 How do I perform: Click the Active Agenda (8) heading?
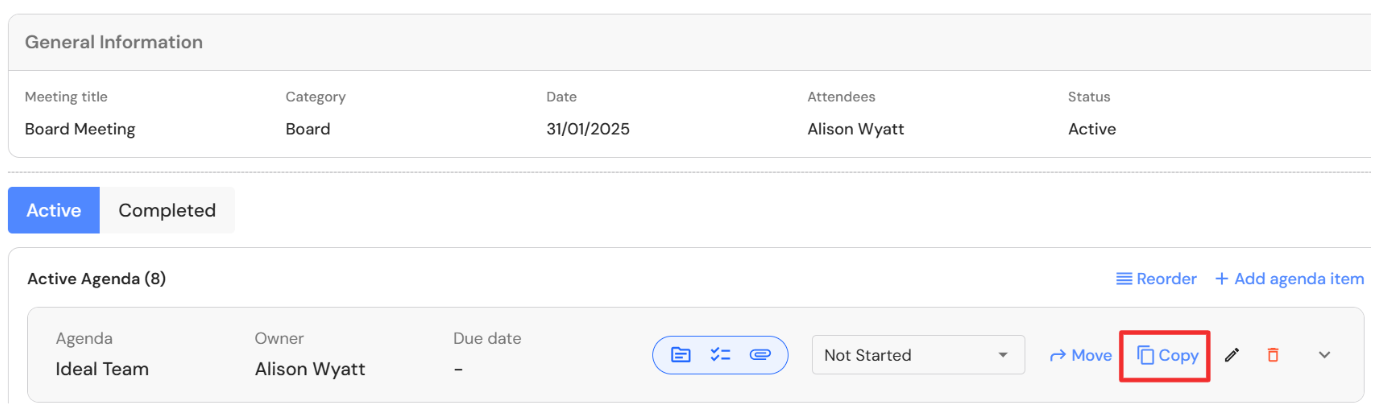(x=96, y=279)
